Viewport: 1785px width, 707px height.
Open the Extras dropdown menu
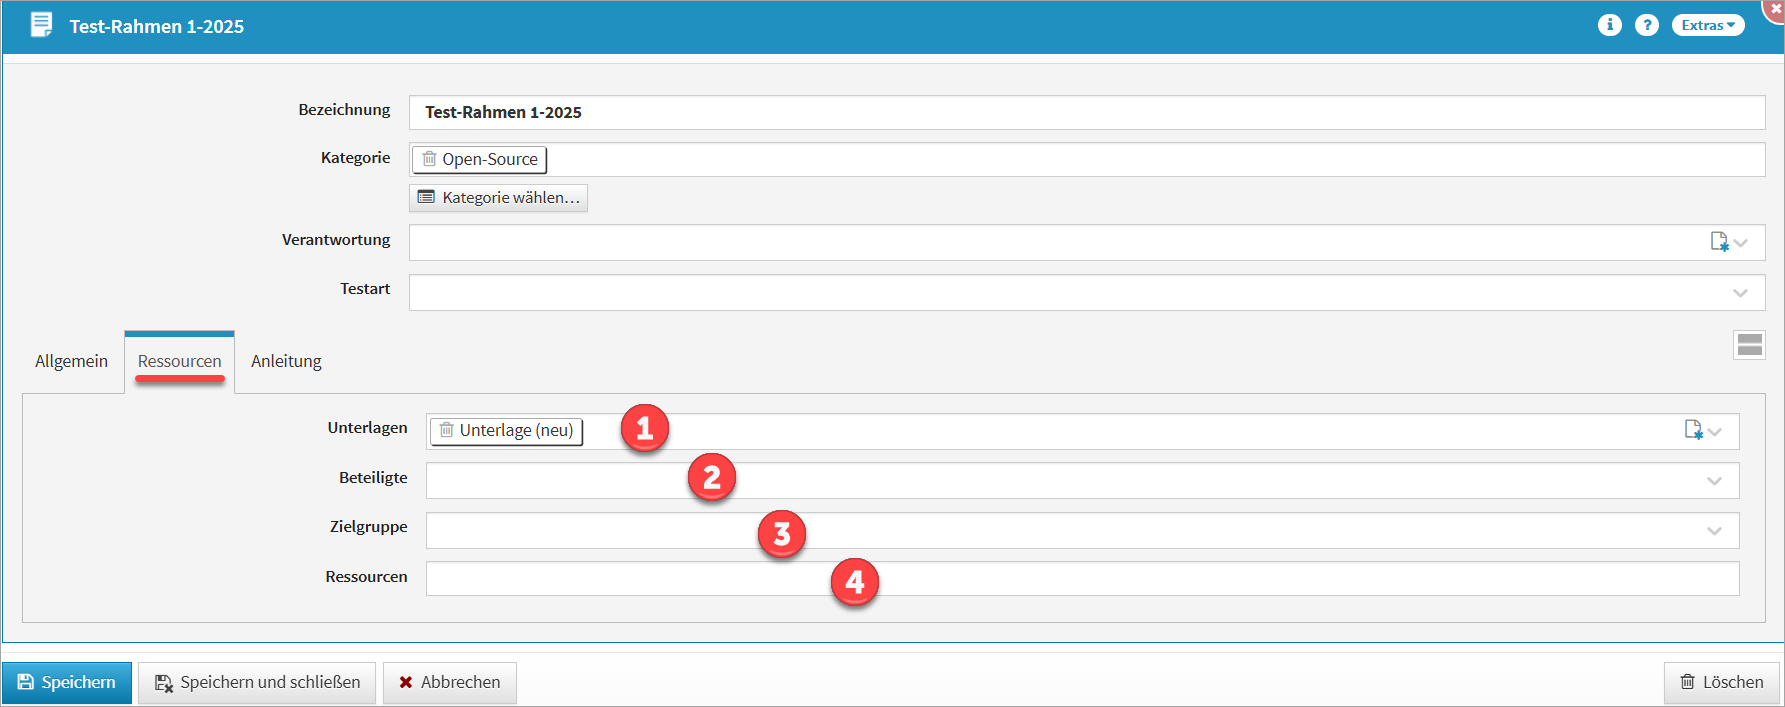[x=1707, y=25]
